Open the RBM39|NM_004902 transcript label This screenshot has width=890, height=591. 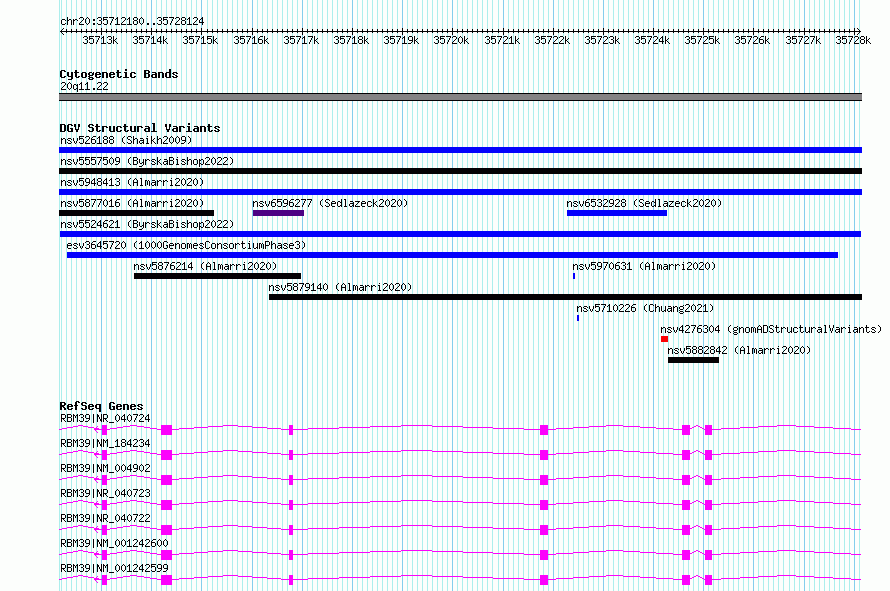click(105, 468)
